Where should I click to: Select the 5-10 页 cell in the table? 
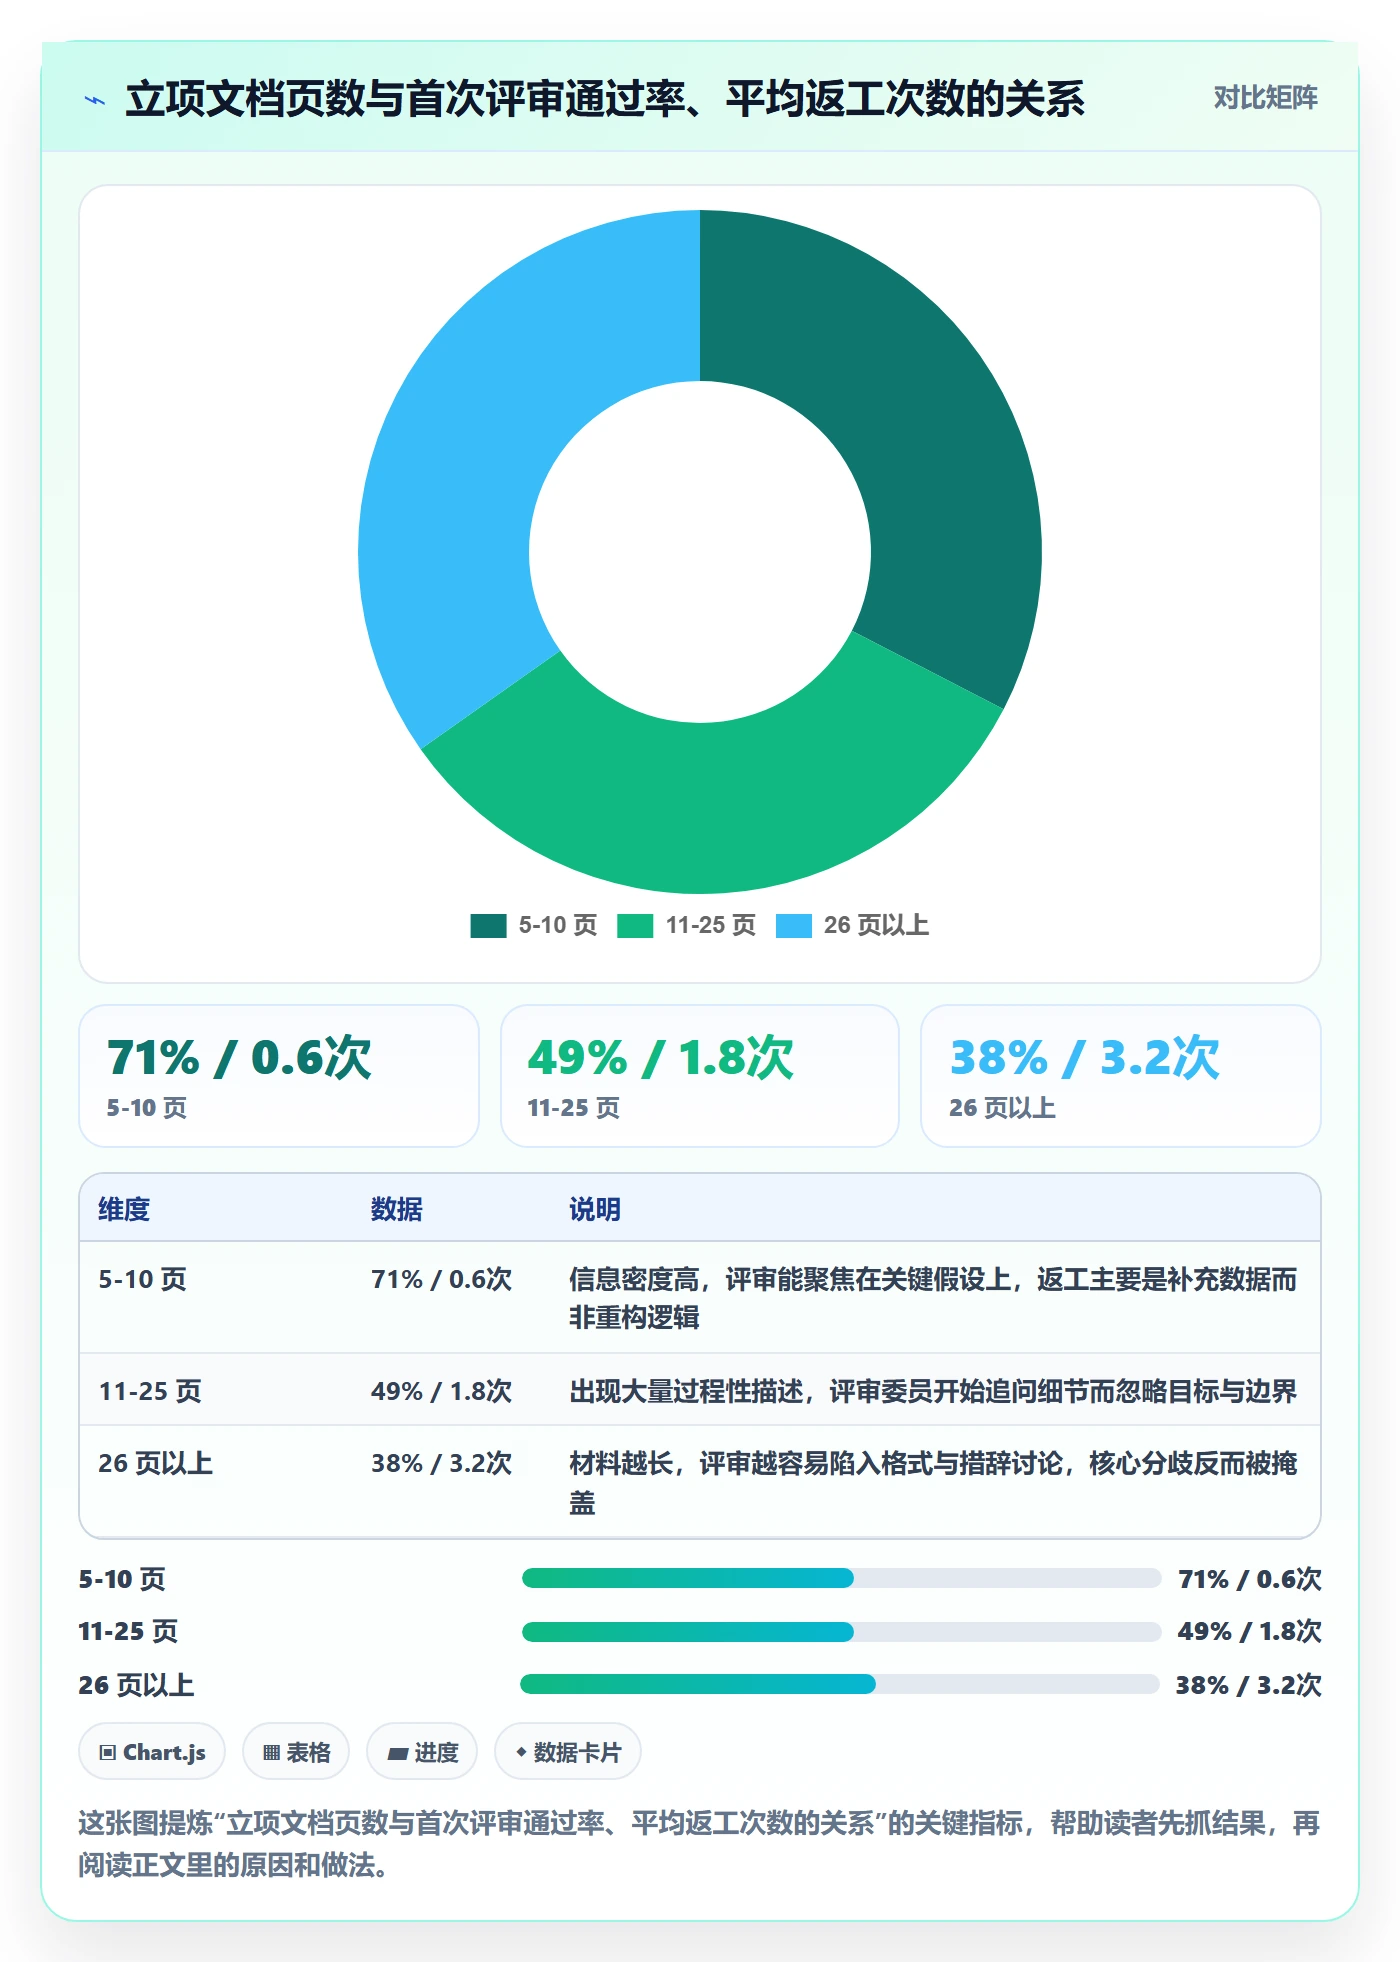pos(142,1280)
